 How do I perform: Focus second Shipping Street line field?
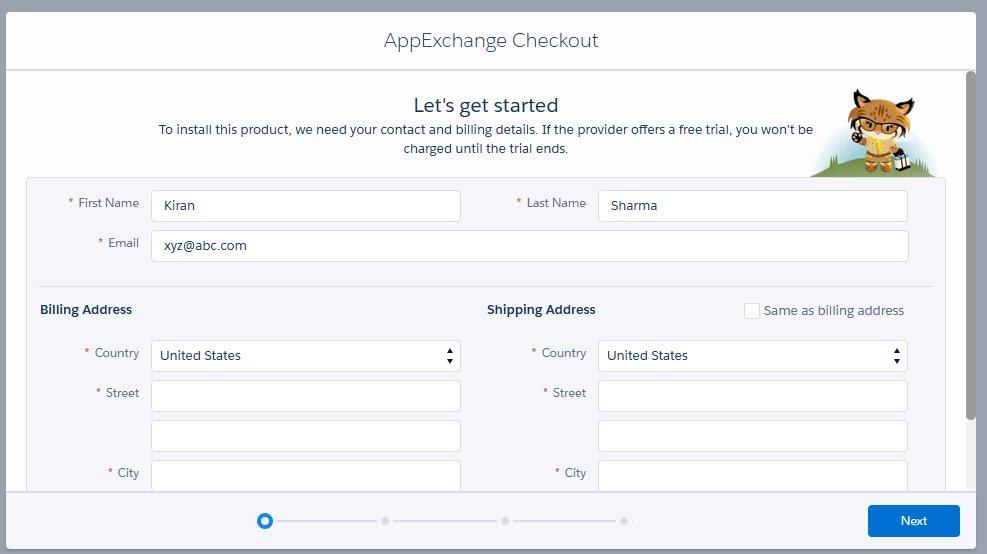(753, 436)
